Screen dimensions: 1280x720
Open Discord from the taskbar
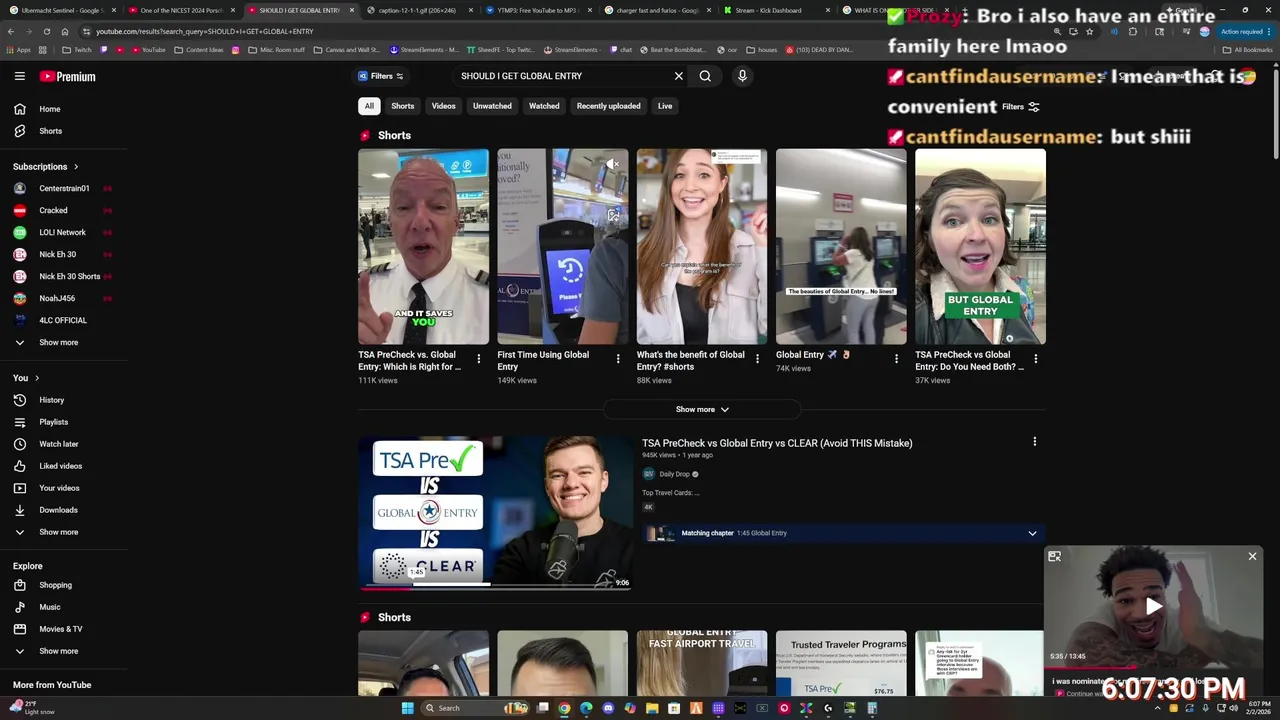(x=608, y=708)
